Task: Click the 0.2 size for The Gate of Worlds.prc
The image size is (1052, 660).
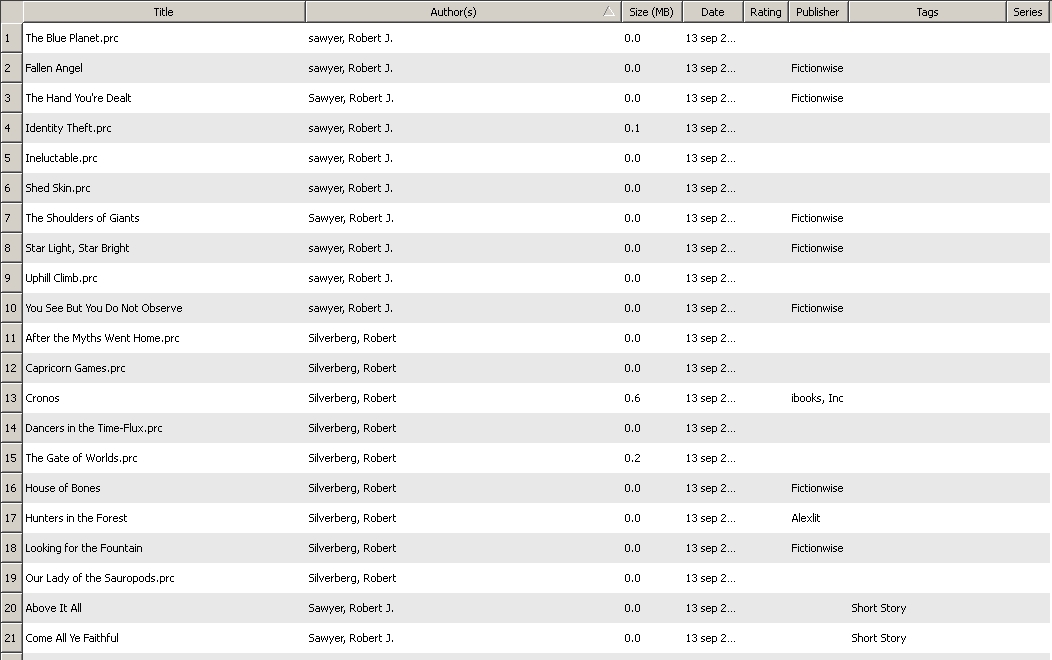Action: point(632,458)
